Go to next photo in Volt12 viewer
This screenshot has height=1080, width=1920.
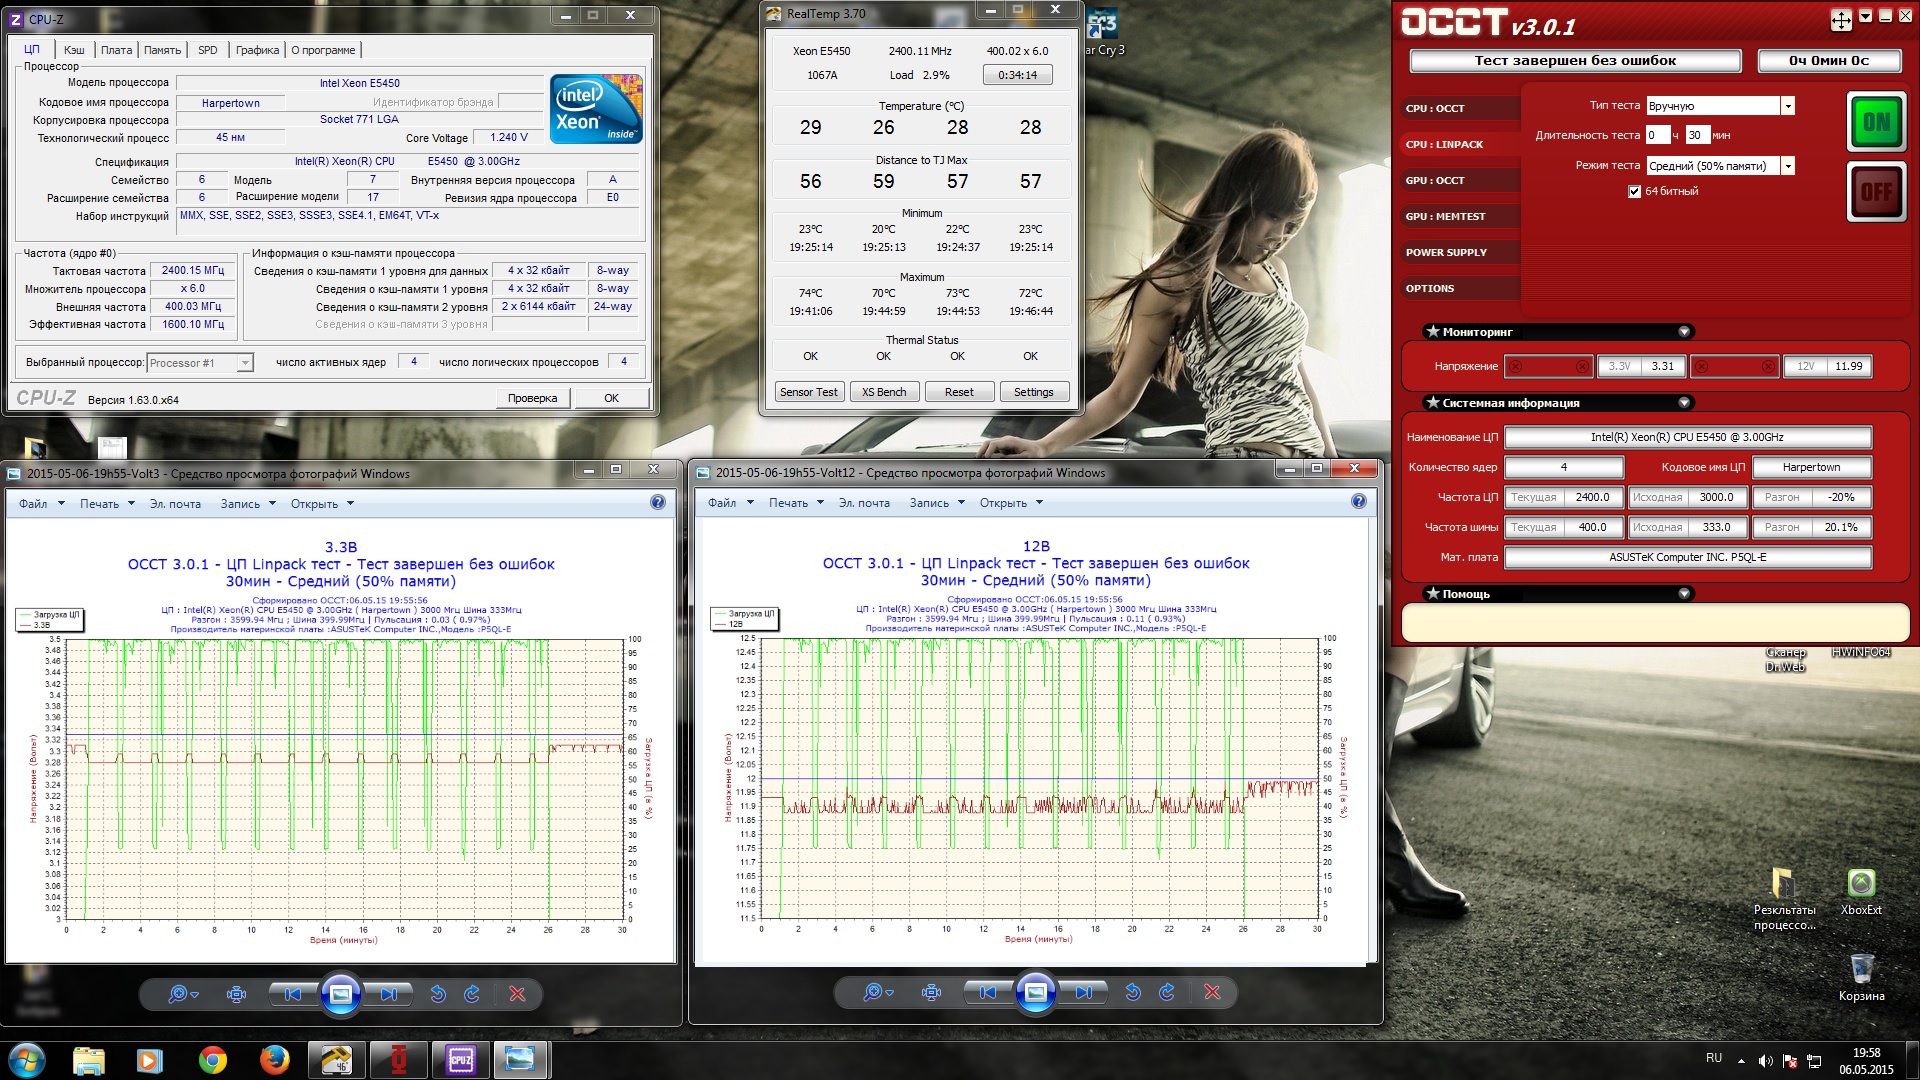click(1084, 992)
